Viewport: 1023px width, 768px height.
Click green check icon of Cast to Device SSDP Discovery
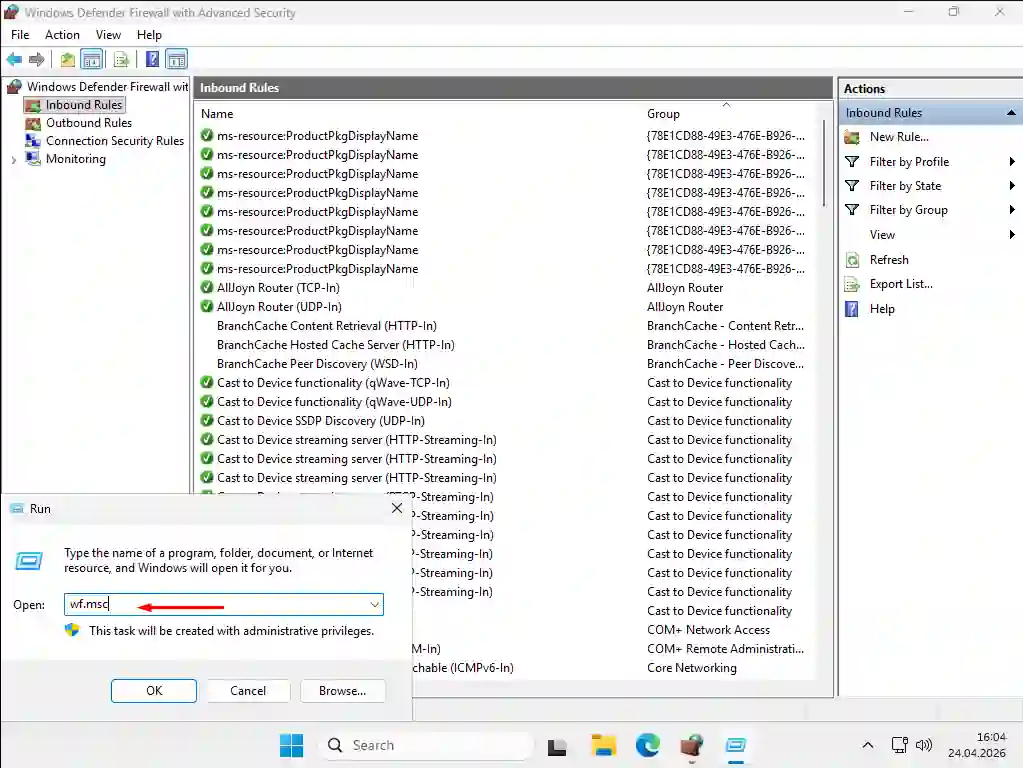click(207, 420)
